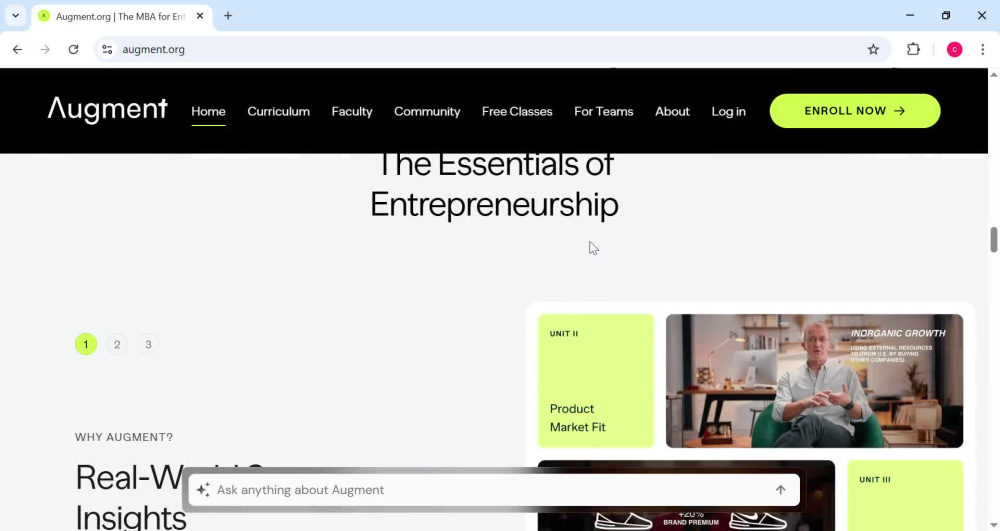This screenshot has width=1000, height=531.
Task: Open the brand premium sneakers thumbnail
Action: pyautogui.click(x=686, y=495)
